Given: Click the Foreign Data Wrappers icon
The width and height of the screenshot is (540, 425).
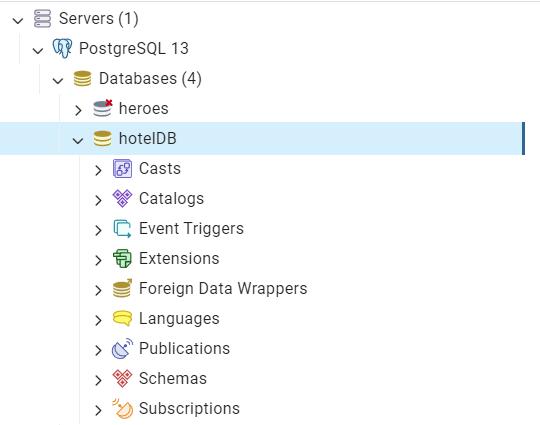Looking at the screenshot, I should click(122, 288).
